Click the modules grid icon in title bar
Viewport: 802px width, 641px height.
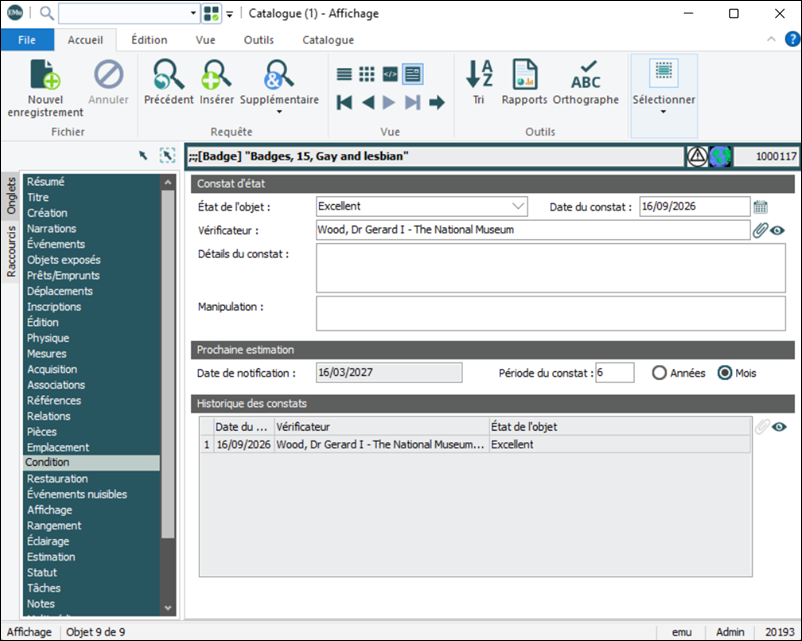click(211, 14)
